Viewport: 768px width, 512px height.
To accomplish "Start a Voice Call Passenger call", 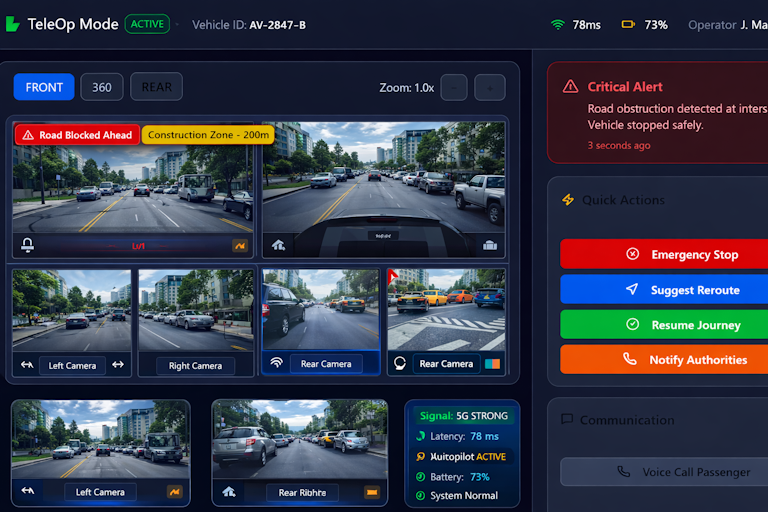I will point(664,472).
